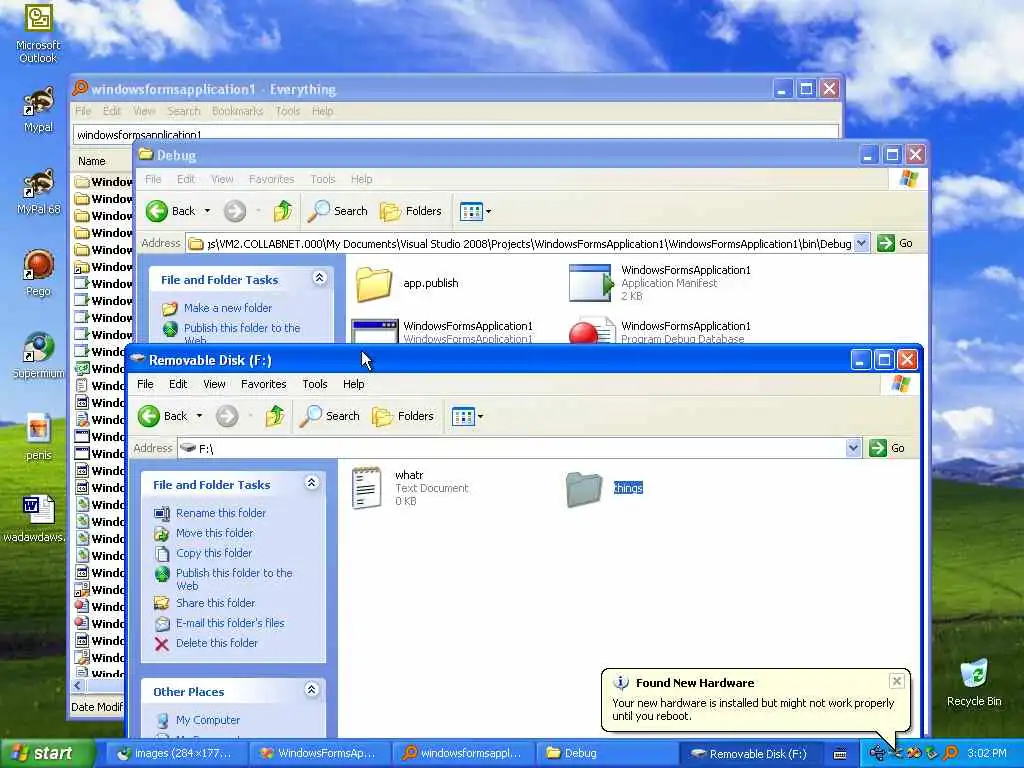Toggle Folders pane in Removable Disk window
The image size is (1024, 768).
point(403,416)
